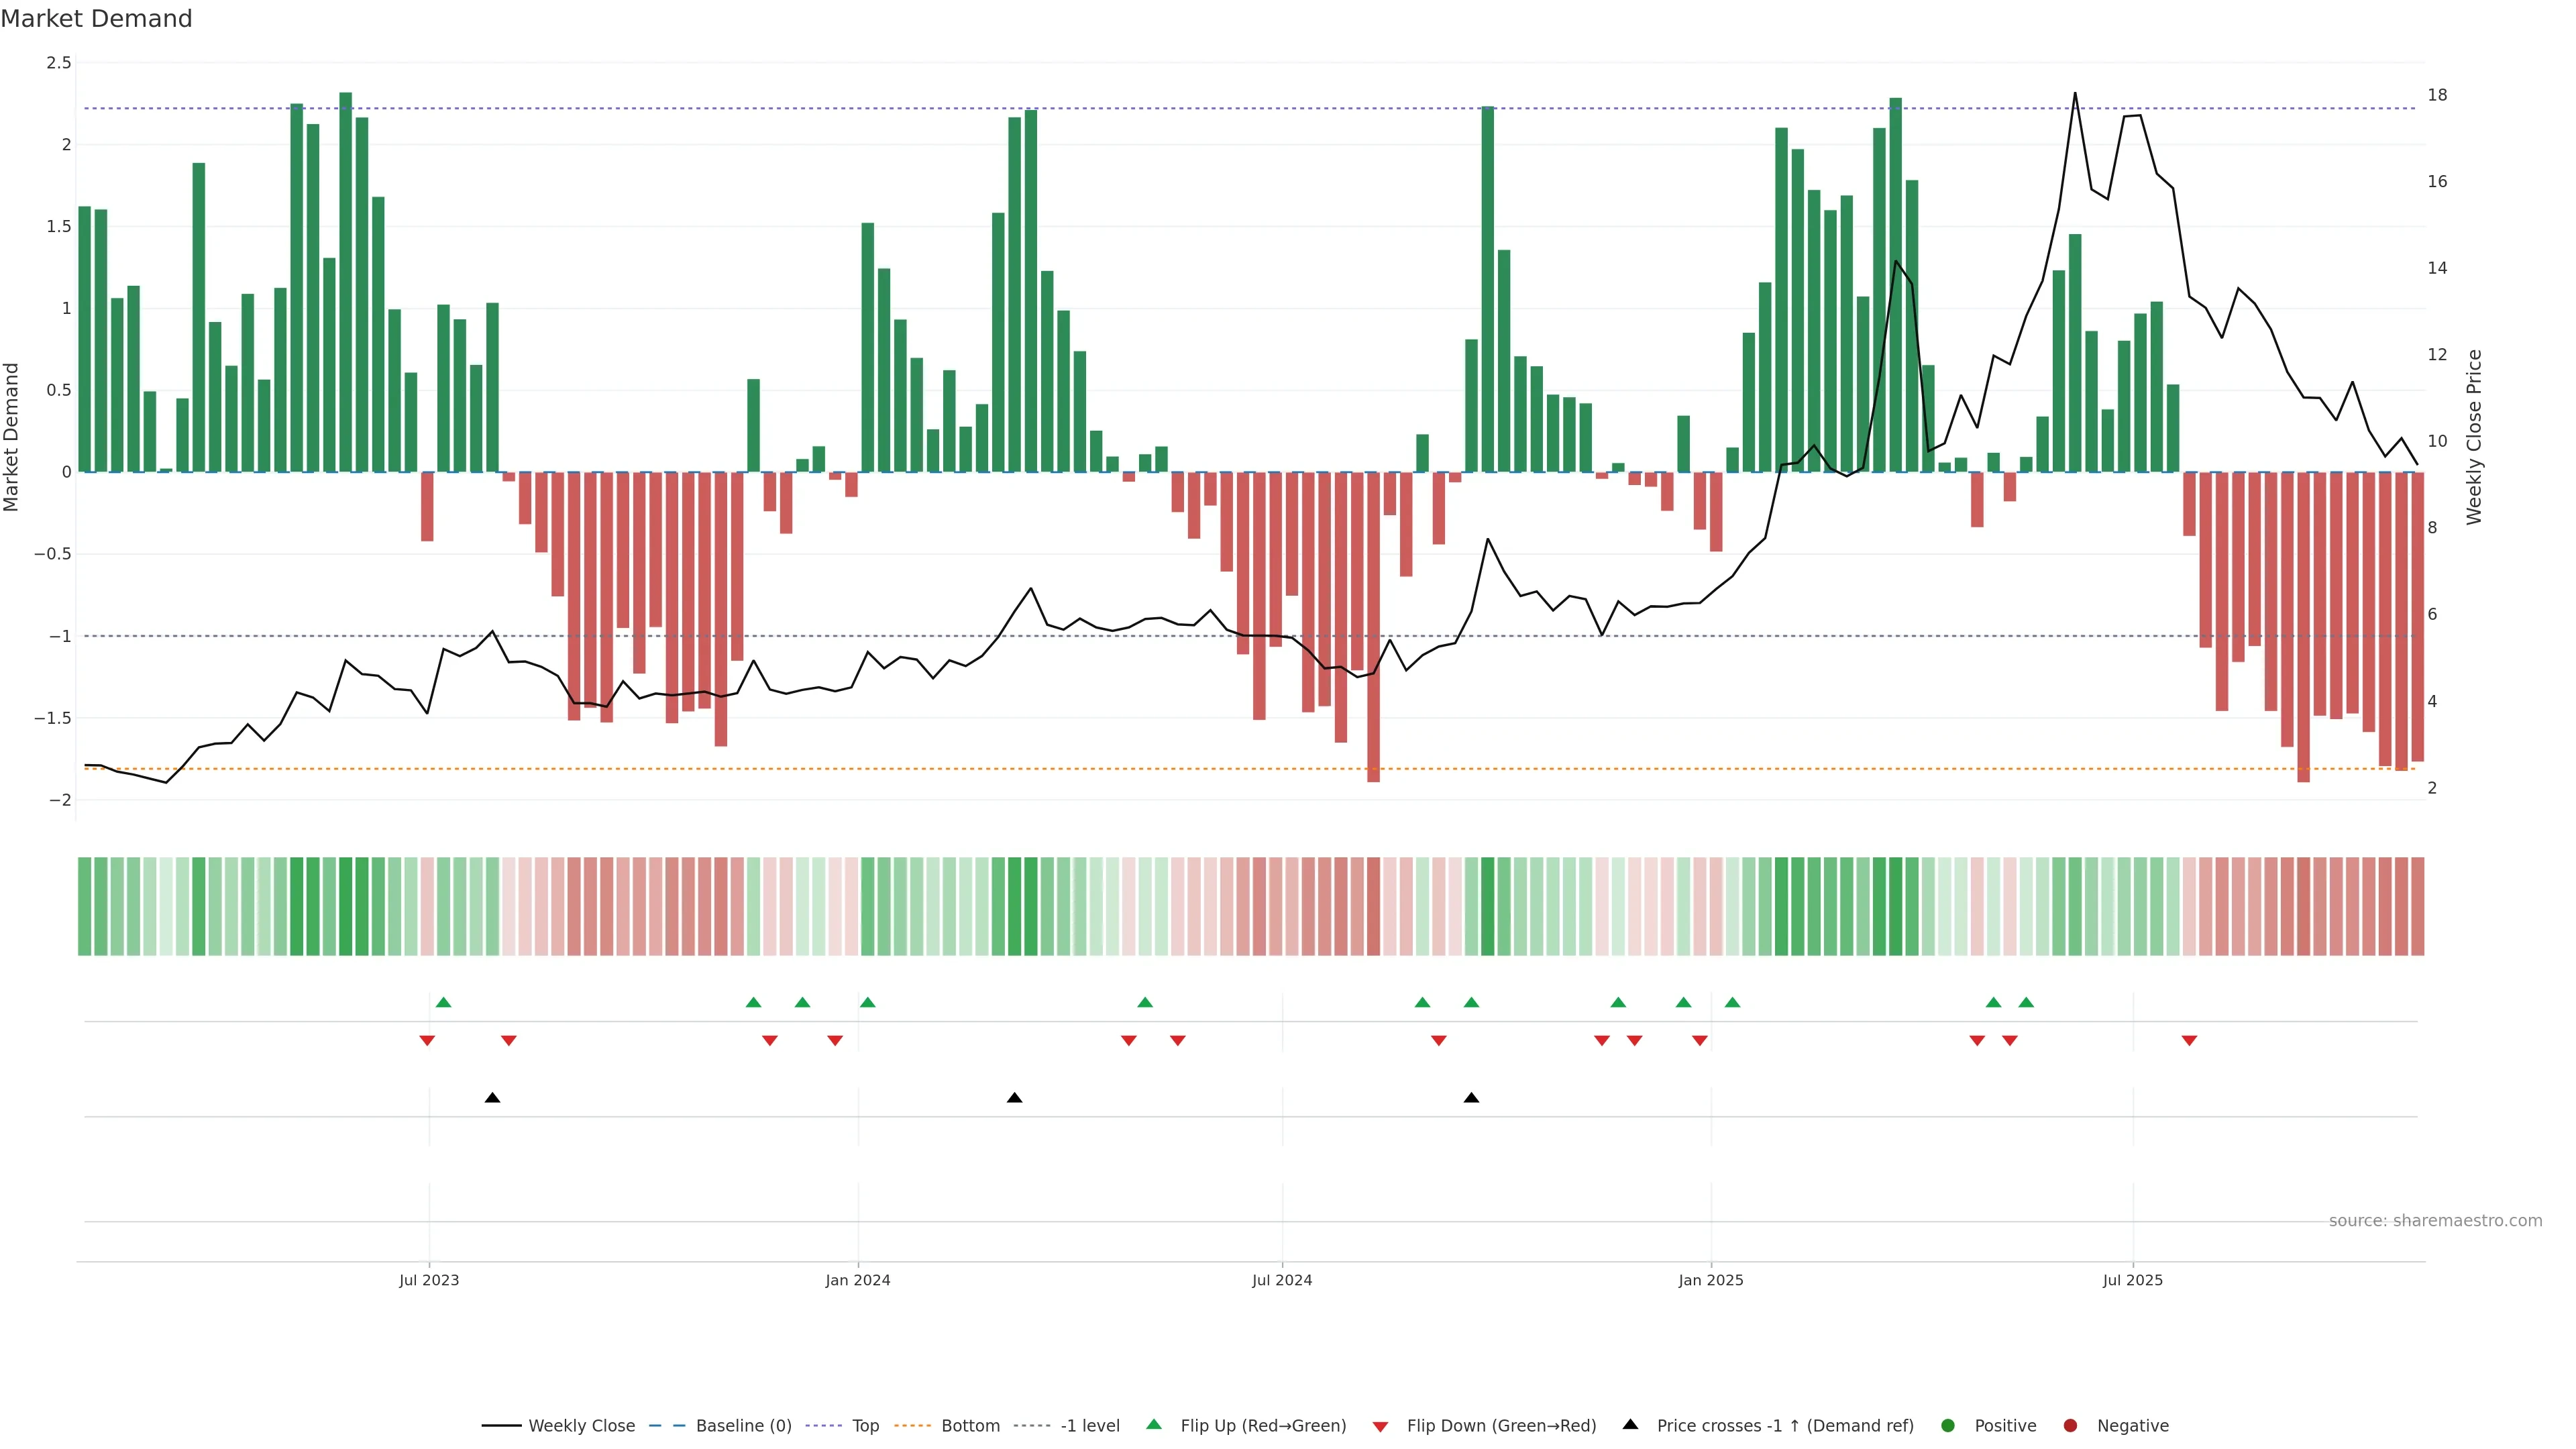Click the green Flip Up triangle legend icon
Image resolution: width=2576 pixels, height=1449 pixels.
click(x=1153, y=1424)
